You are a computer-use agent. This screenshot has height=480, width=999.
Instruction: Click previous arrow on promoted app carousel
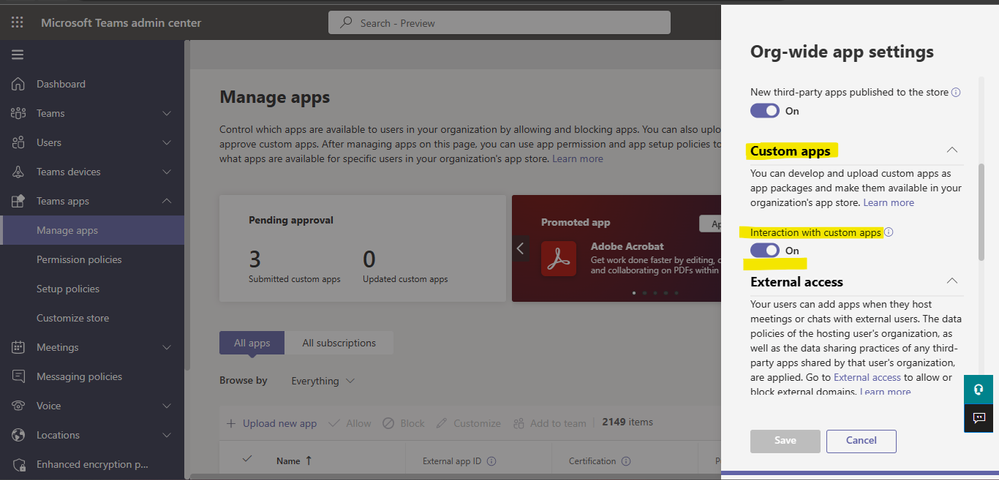click(520, 248)
